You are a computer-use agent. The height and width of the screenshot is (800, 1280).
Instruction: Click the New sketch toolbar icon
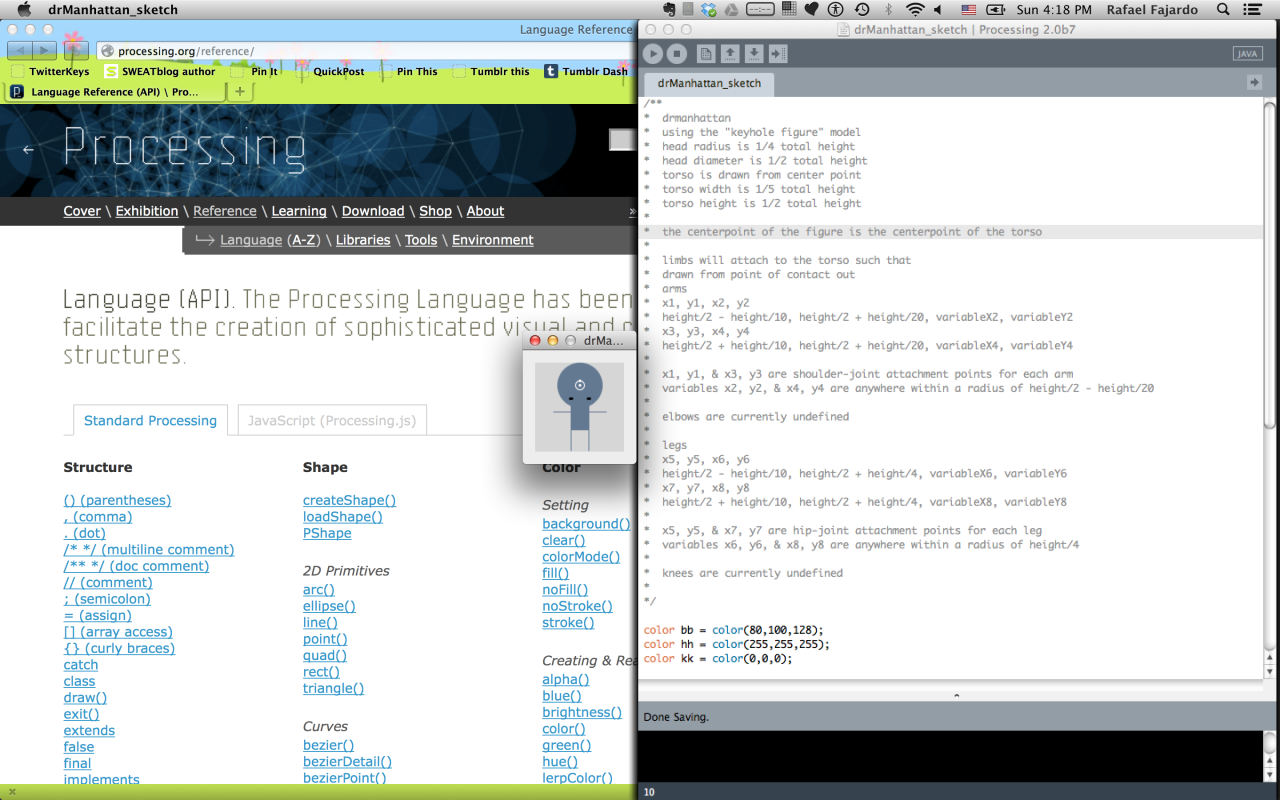pos(706,54)
